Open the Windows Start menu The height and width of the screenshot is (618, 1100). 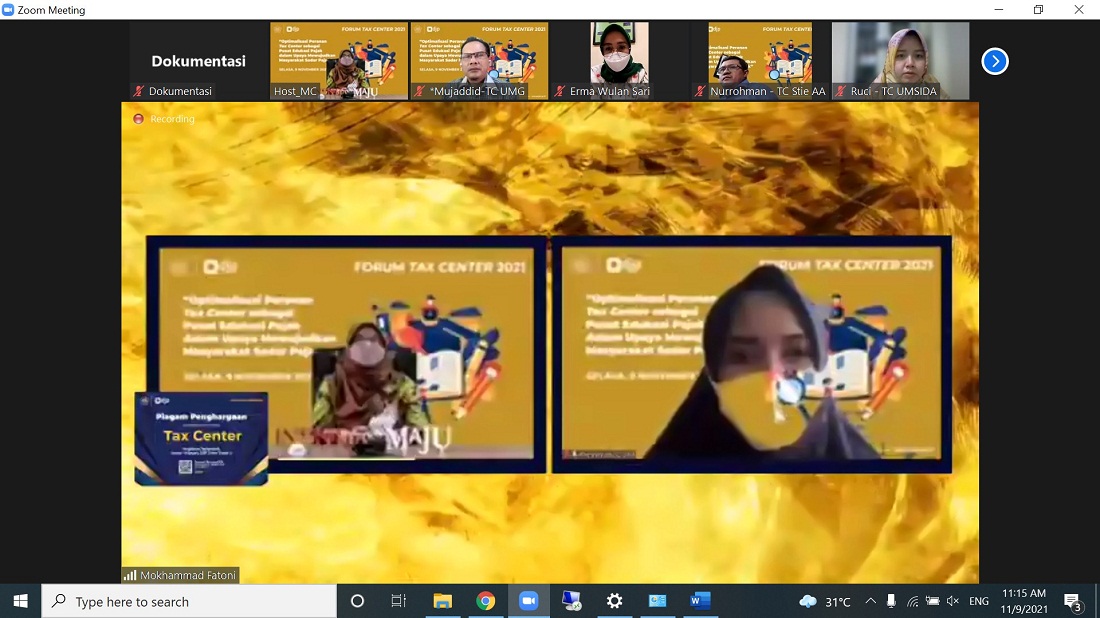point(20,601)
